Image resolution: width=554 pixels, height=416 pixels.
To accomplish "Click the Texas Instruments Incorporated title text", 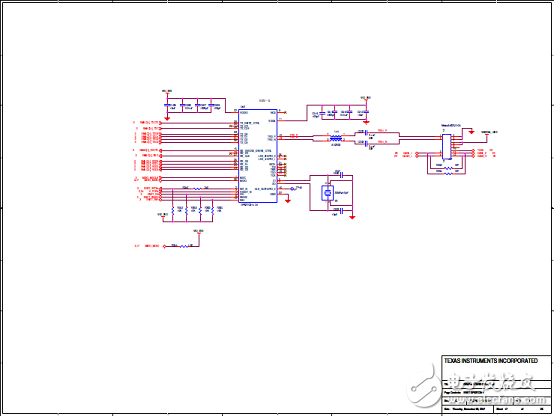I will pos(491,361).
